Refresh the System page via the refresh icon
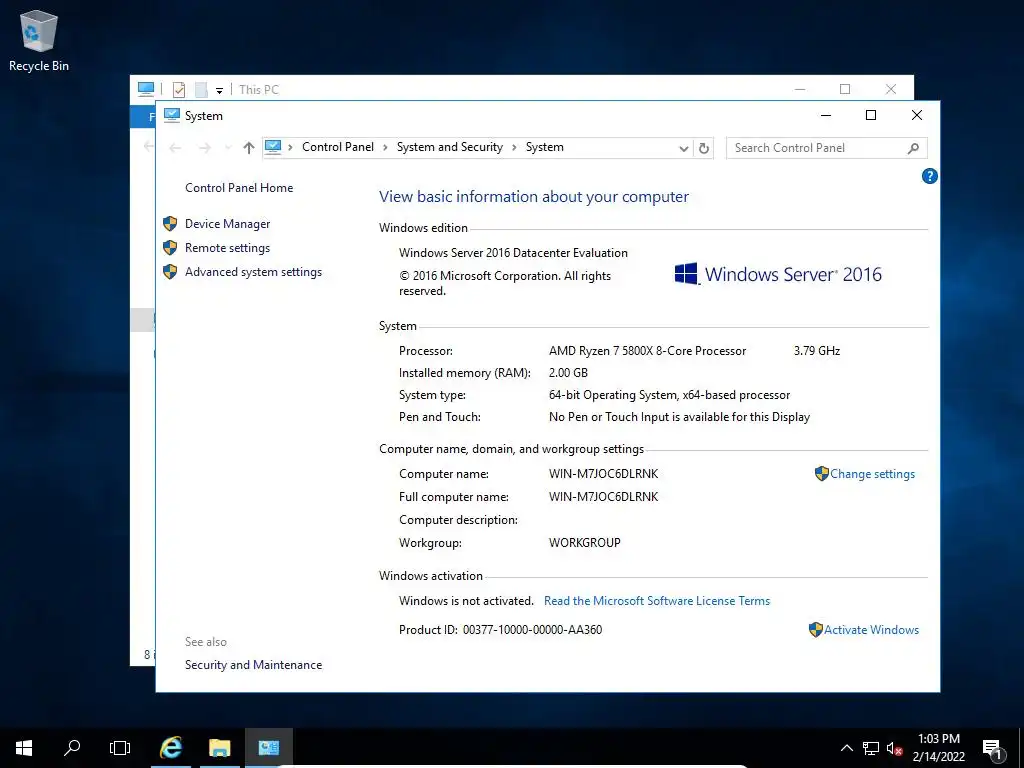1024x768 pixels. pyautogui.click(x=703, y=148)
